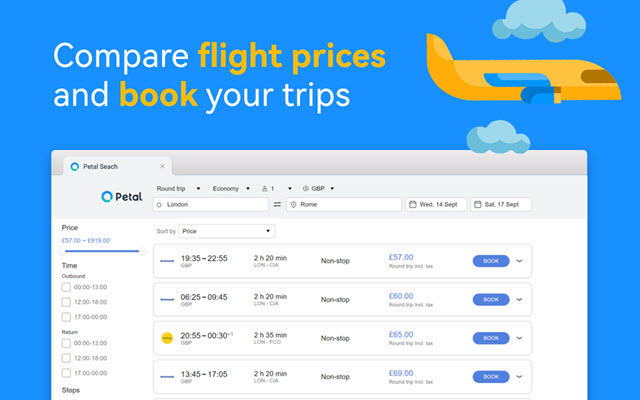The image size is (640, 400).
Task: Enable return 12:00-18:00 time filter
Action: (x=66, y=357)
